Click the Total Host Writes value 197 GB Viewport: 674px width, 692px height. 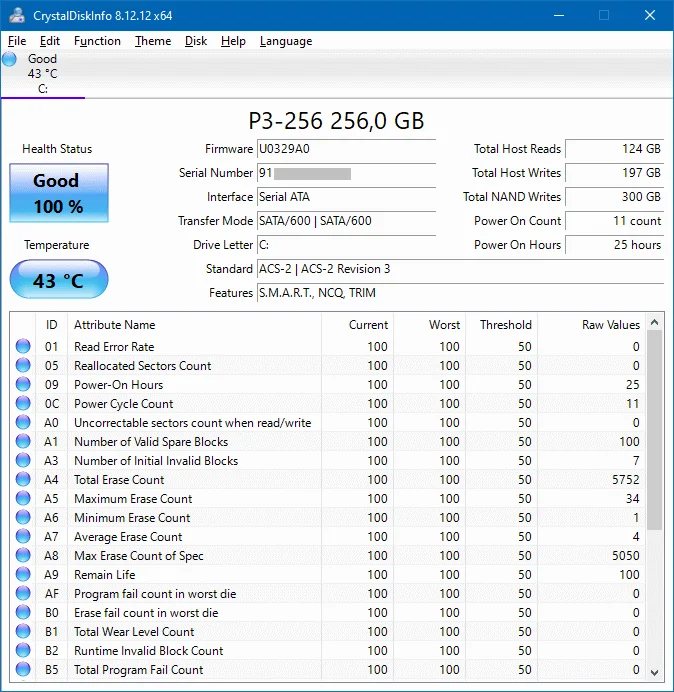pyautogui.click(x=614, y=173)
